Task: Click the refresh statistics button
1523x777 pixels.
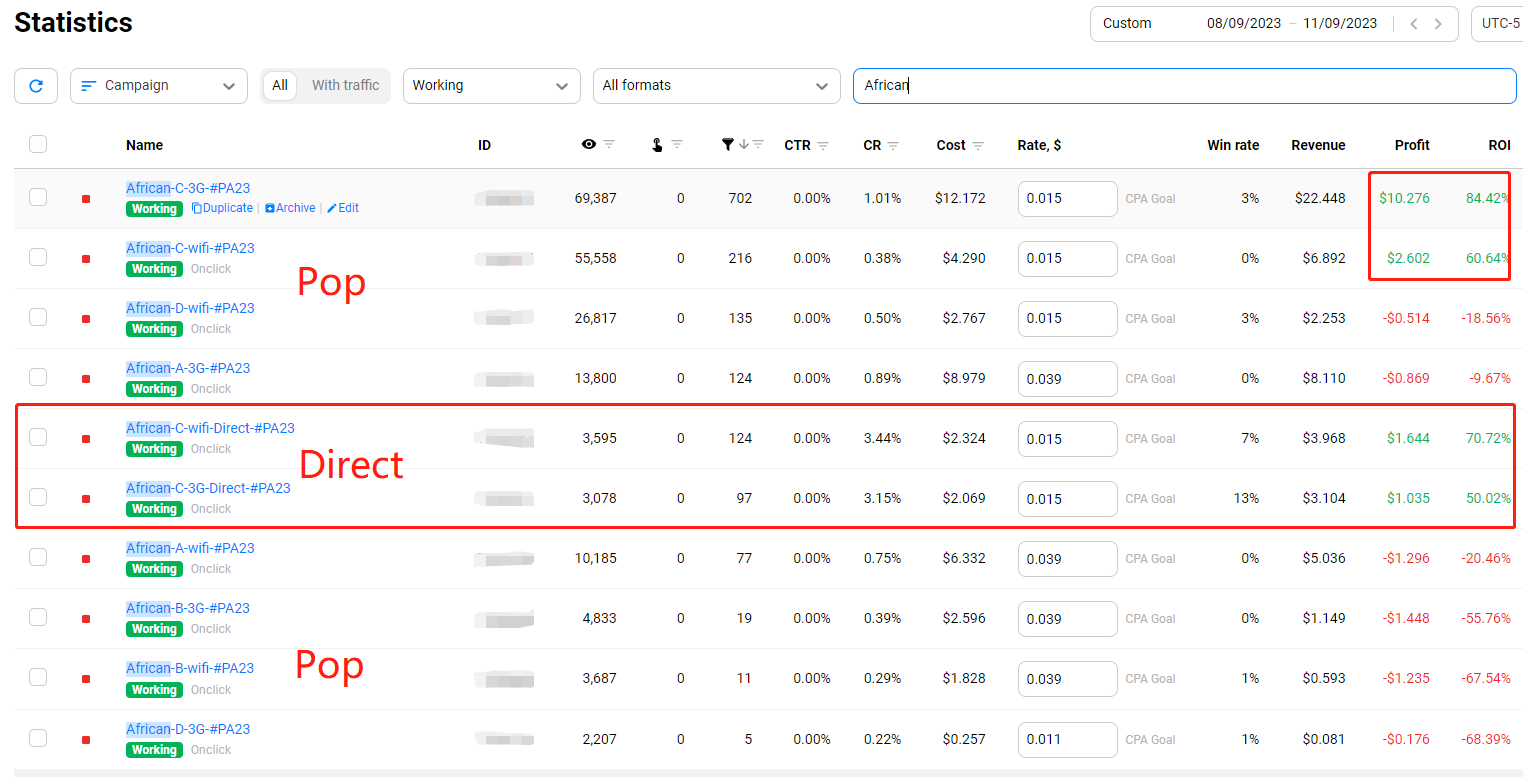Action: pyautogui.click(x=36, y=86)
